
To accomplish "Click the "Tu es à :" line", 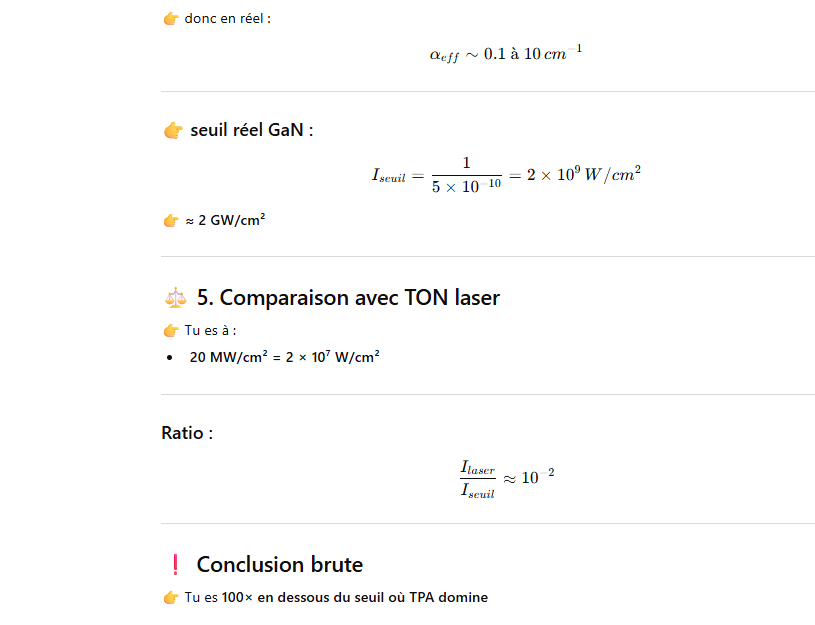I will (x=211, y=331).
